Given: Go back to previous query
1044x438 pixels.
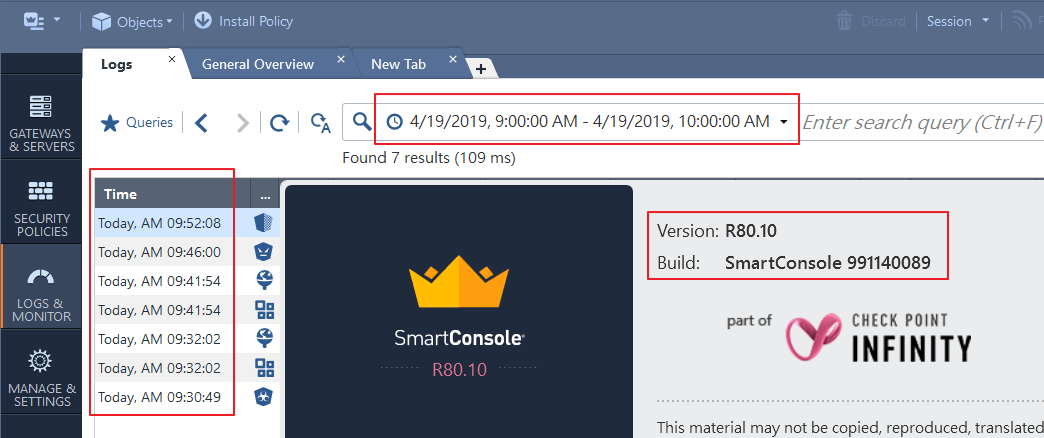Looking at the screenshot, I should (x=202, y=122).
